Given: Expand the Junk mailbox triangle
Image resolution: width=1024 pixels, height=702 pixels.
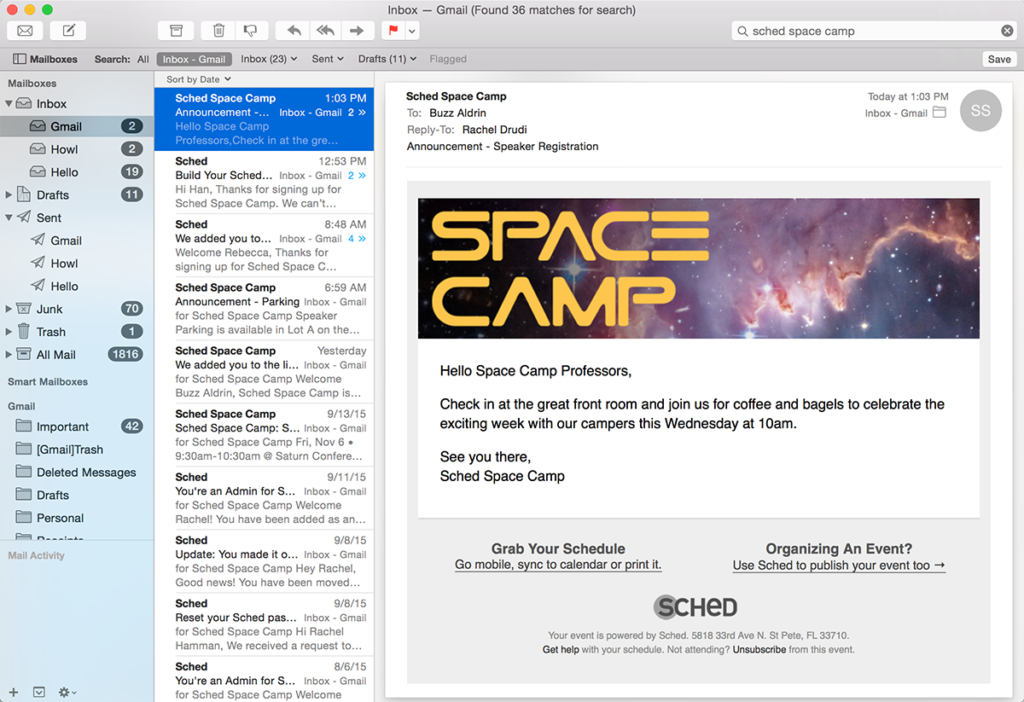Looking at the screenshot, I should pyautogui.click(x=8, y=309).
